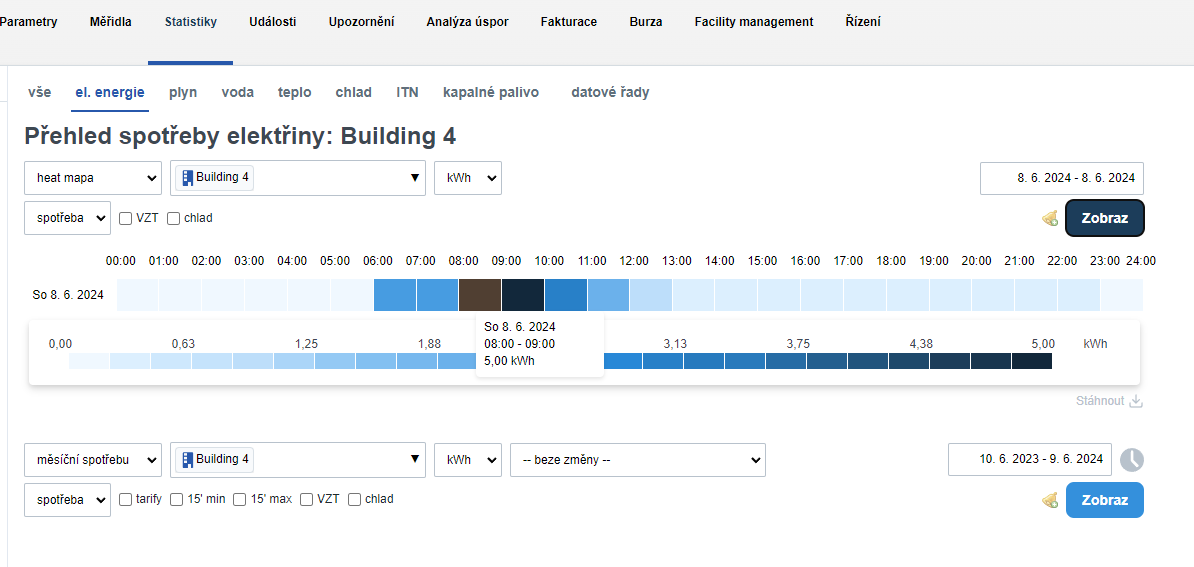Switch to the Fakturace menu tab
The width and height of the screenshot is (1194, 567).
point(569,22)
